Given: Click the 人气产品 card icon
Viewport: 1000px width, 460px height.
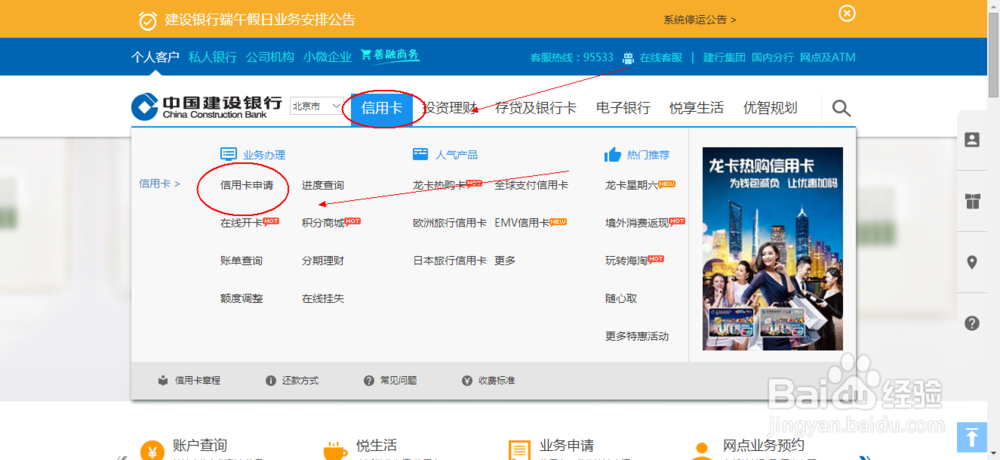Looking at the screenshot, I should tap(420, 154).
